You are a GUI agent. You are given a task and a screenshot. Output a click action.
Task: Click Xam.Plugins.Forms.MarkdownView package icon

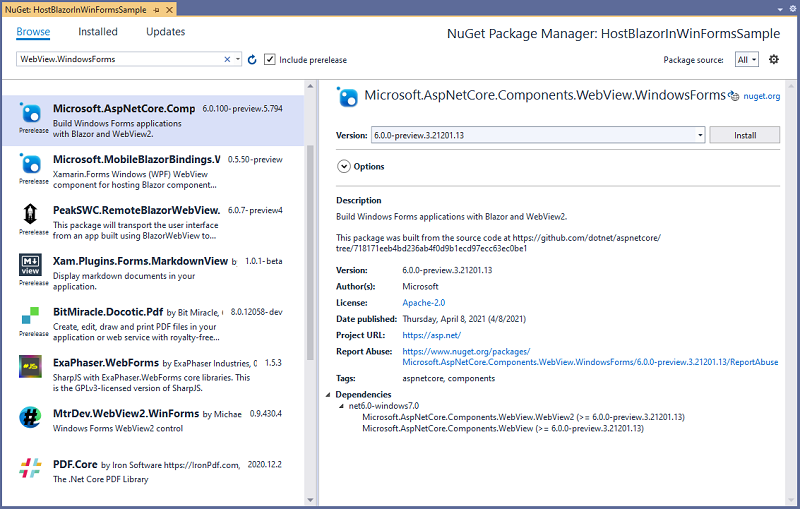(30, 265)
